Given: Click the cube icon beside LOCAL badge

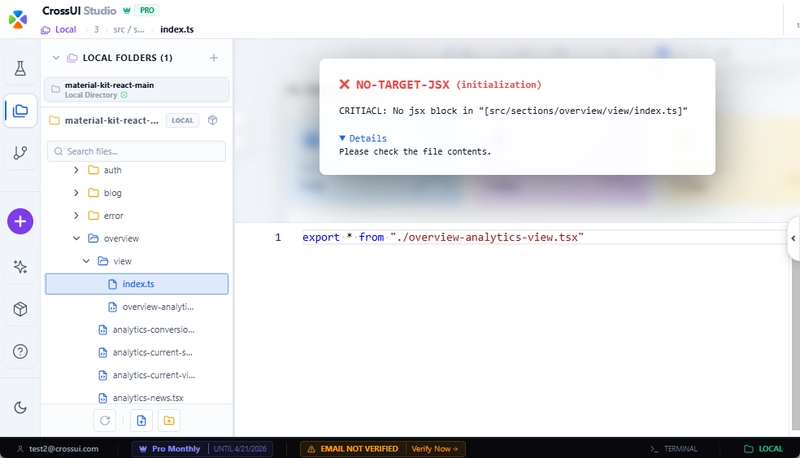Looking at the screenshot, I should coord(213,120).
